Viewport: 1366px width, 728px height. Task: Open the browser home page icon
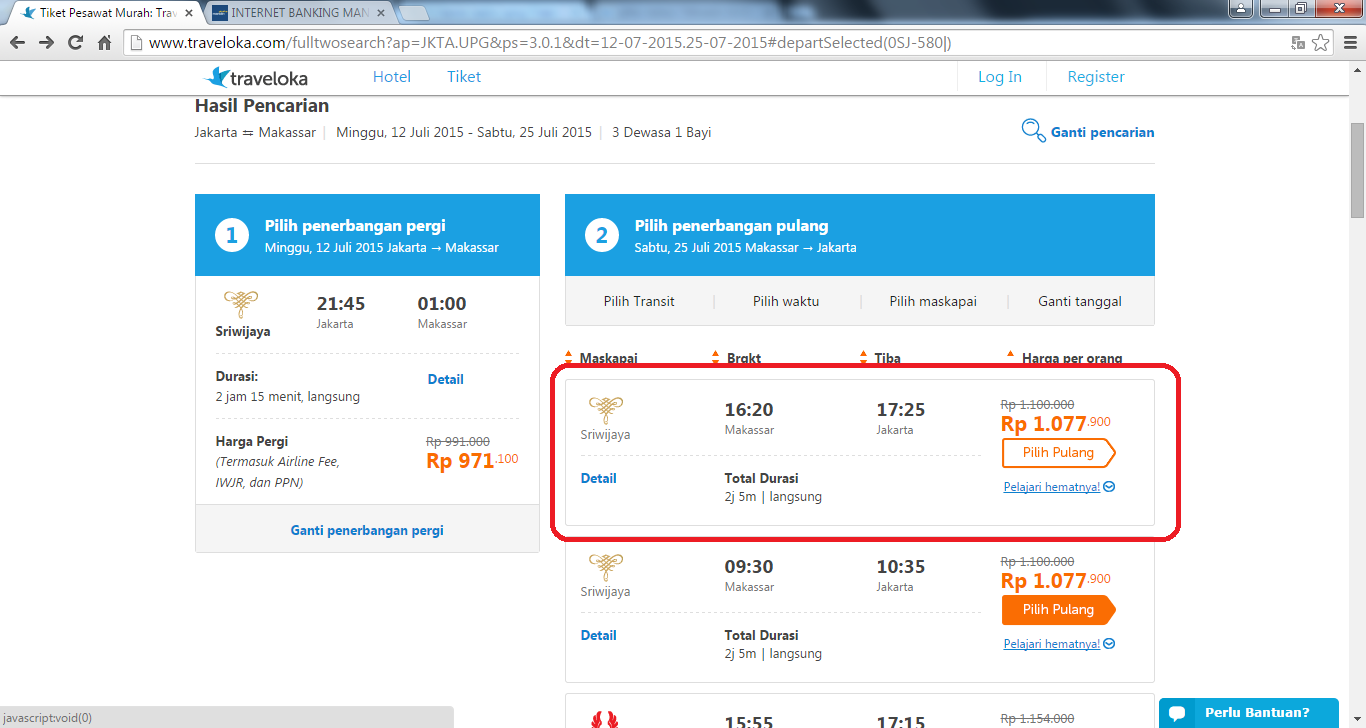tap(104, 43)
